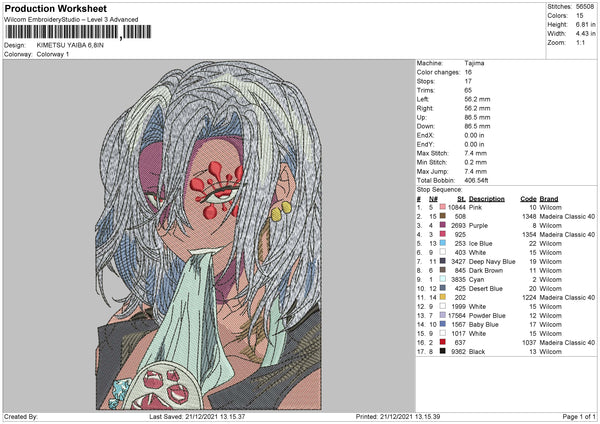
Task: Select the Cyan thread color swatch
Action: [x=443, y=279]
